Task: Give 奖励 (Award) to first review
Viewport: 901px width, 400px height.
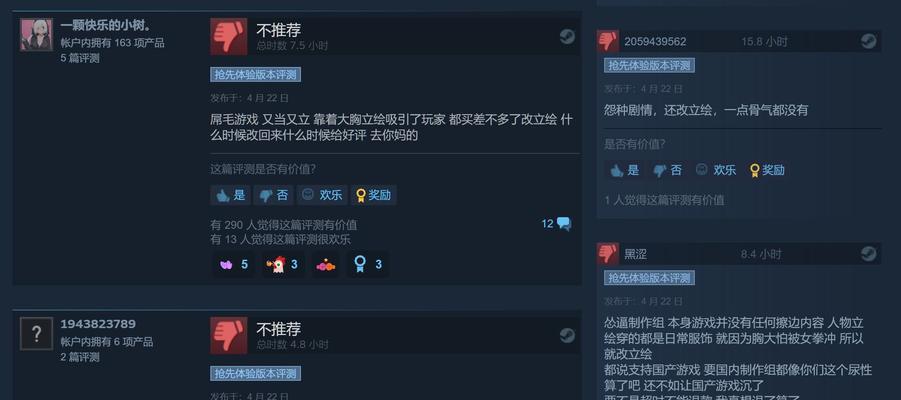Action: (374, 195)
